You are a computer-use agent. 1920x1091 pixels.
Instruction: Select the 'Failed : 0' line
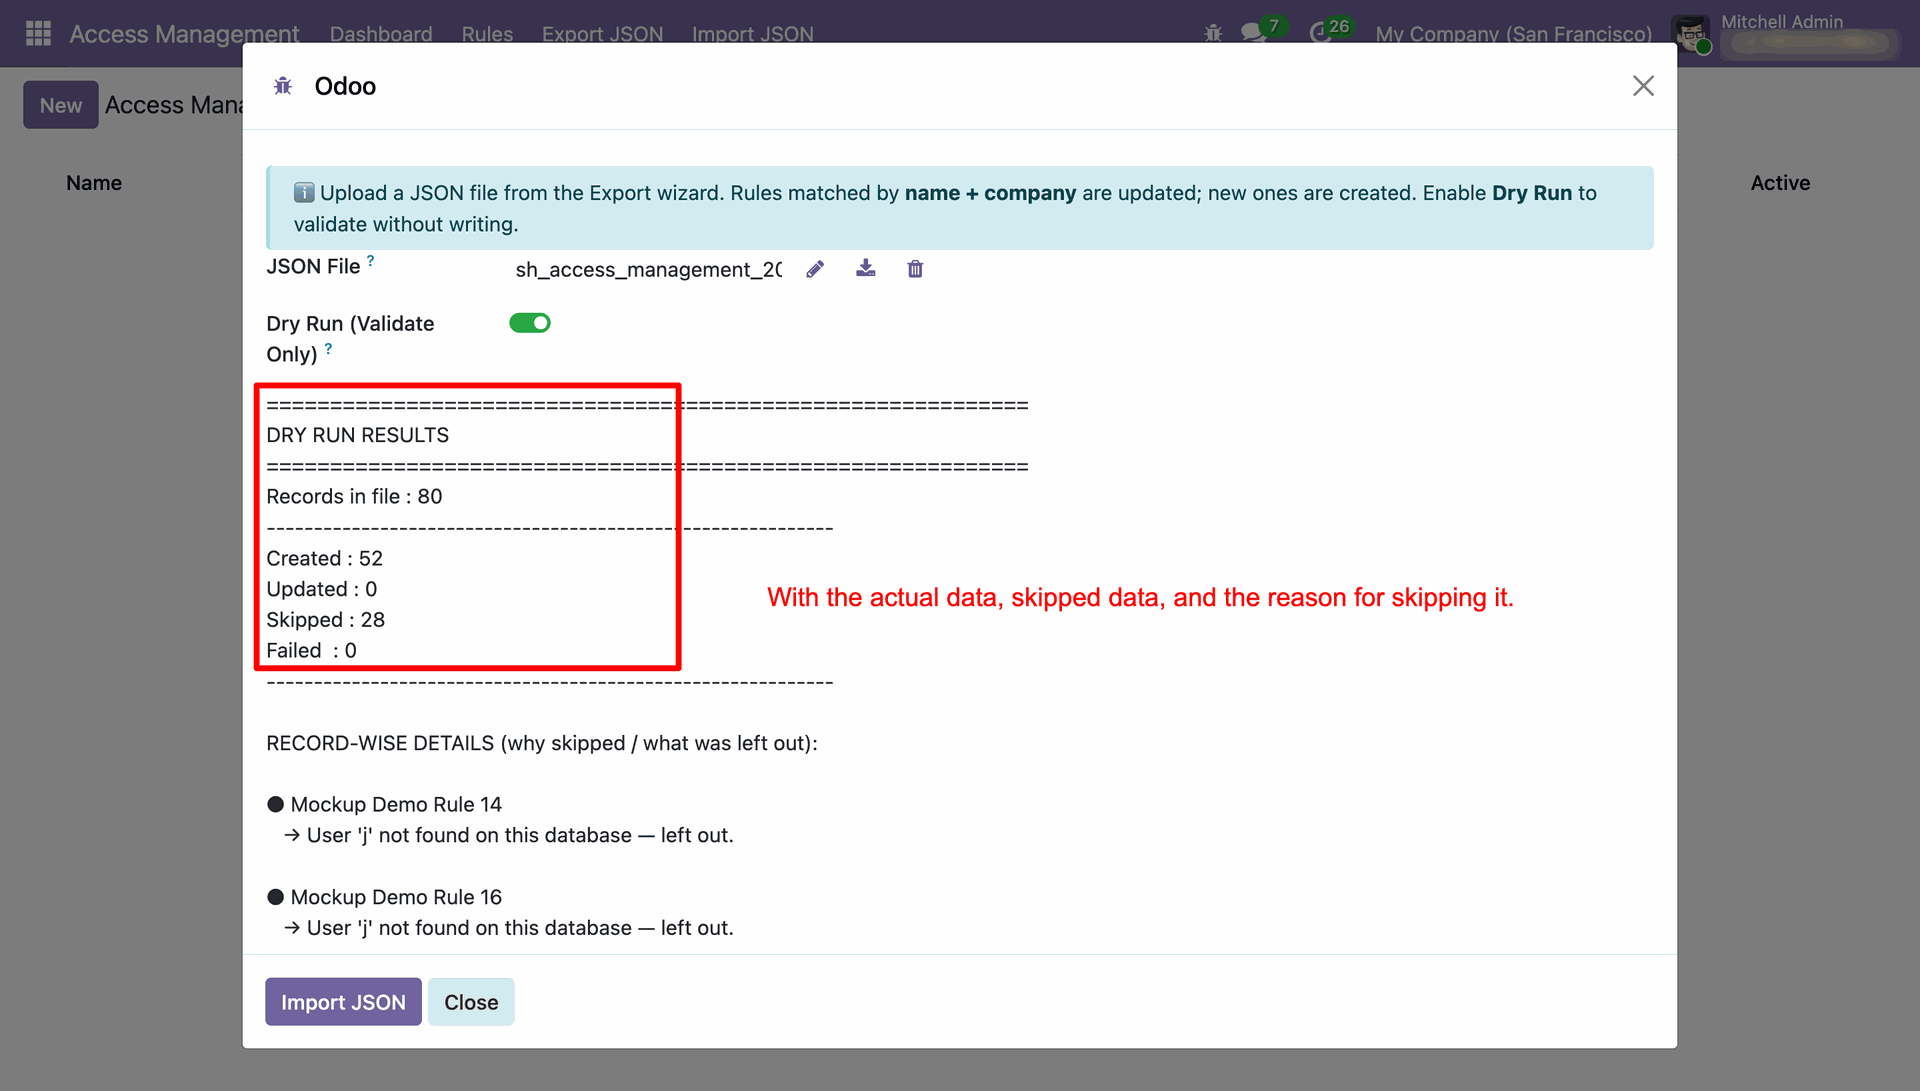(x=311, y=651)
